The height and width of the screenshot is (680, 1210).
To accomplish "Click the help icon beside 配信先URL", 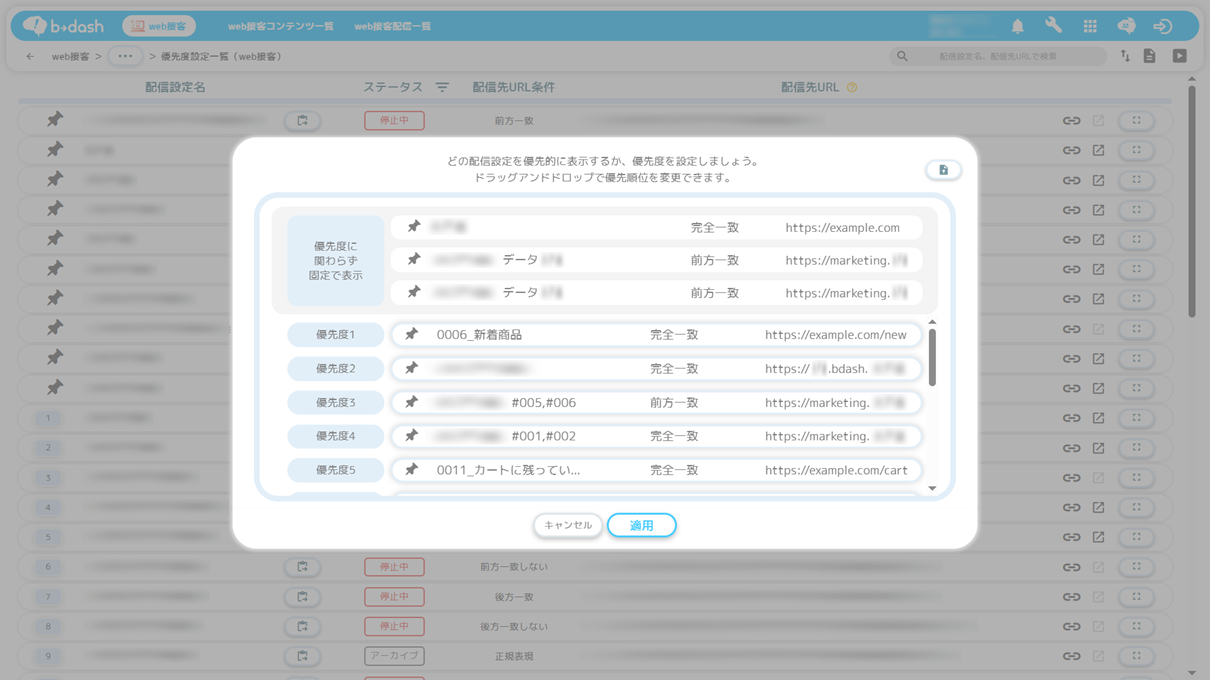I will pos(852,88).
